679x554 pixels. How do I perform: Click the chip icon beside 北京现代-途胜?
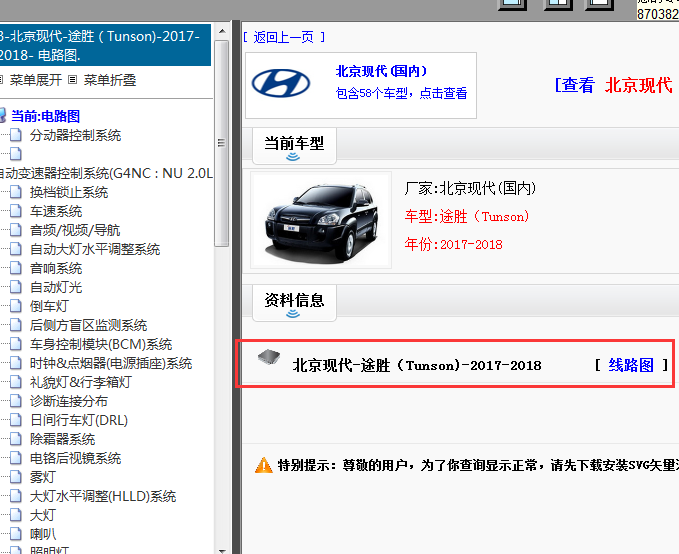(267, 359)
